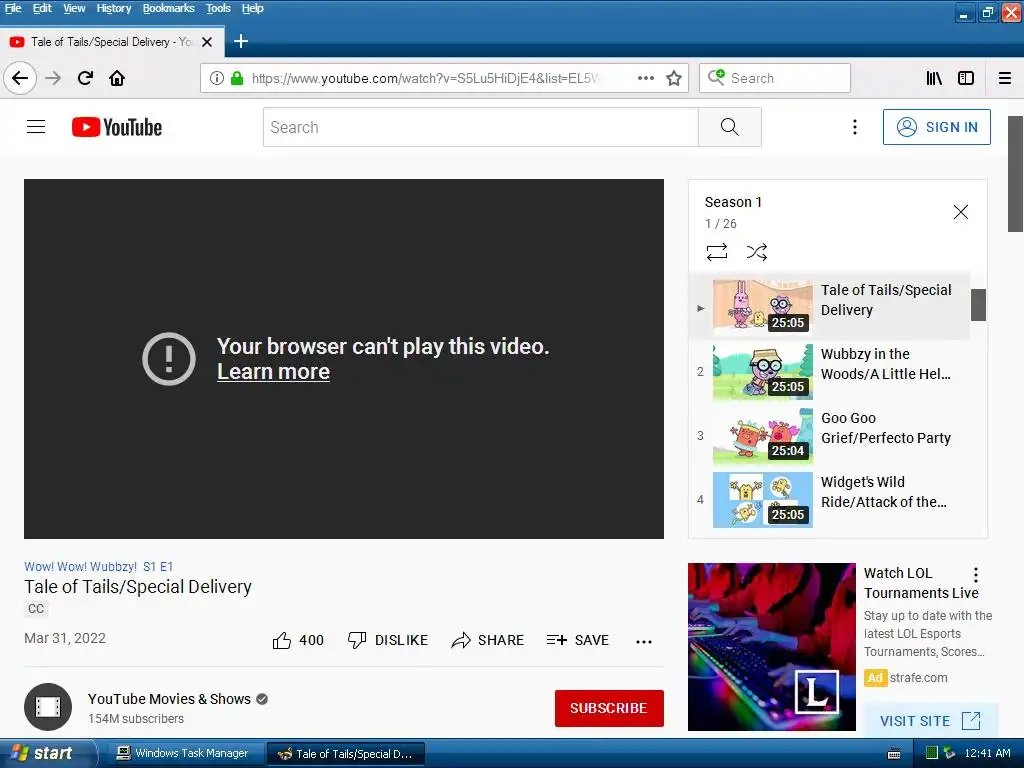Click the LOL Tournaments ad image
The height and width of the screenshot is (768, 1024).
click(x=772, y=647)
